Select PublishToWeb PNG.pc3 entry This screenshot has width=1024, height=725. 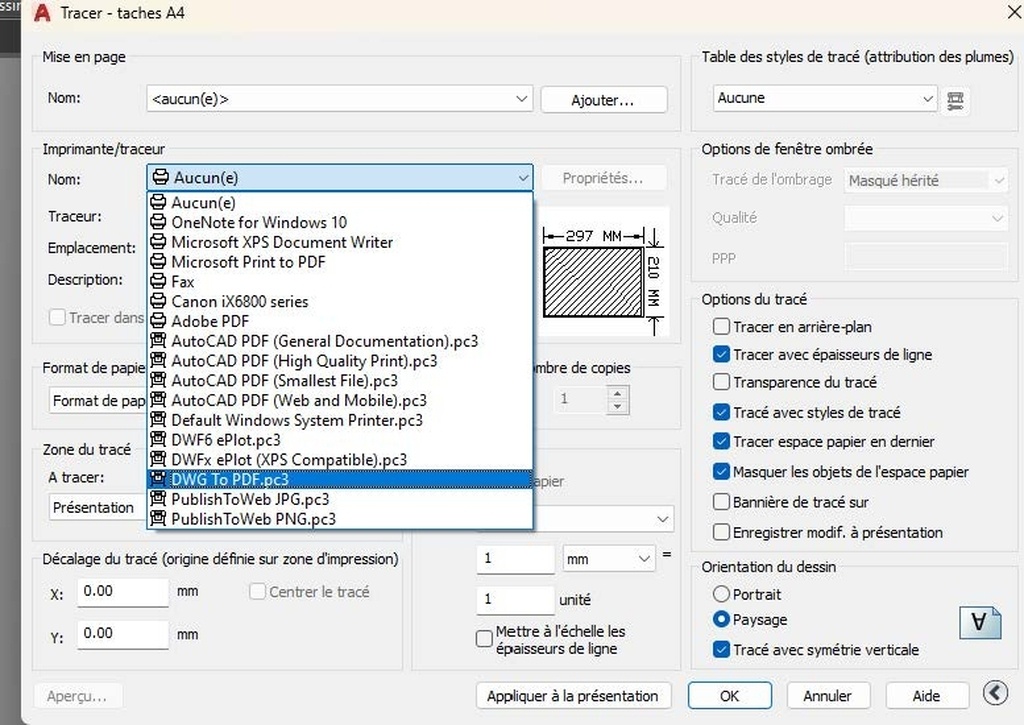pos(340,519)
